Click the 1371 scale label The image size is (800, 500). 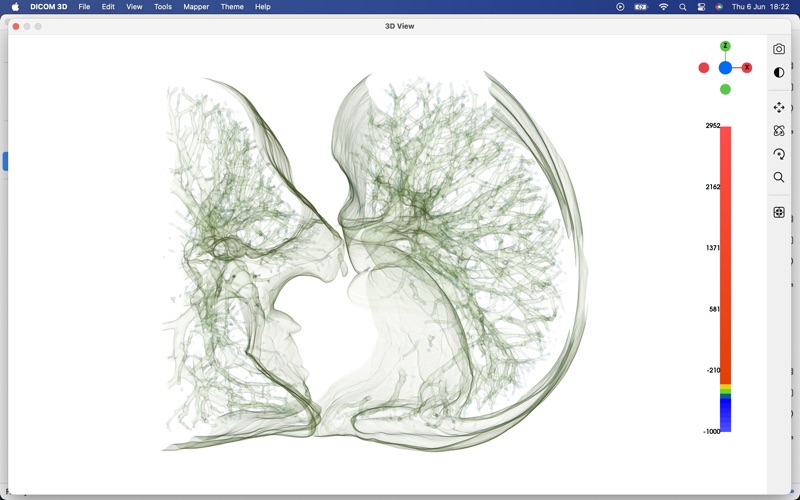point(713,248)
